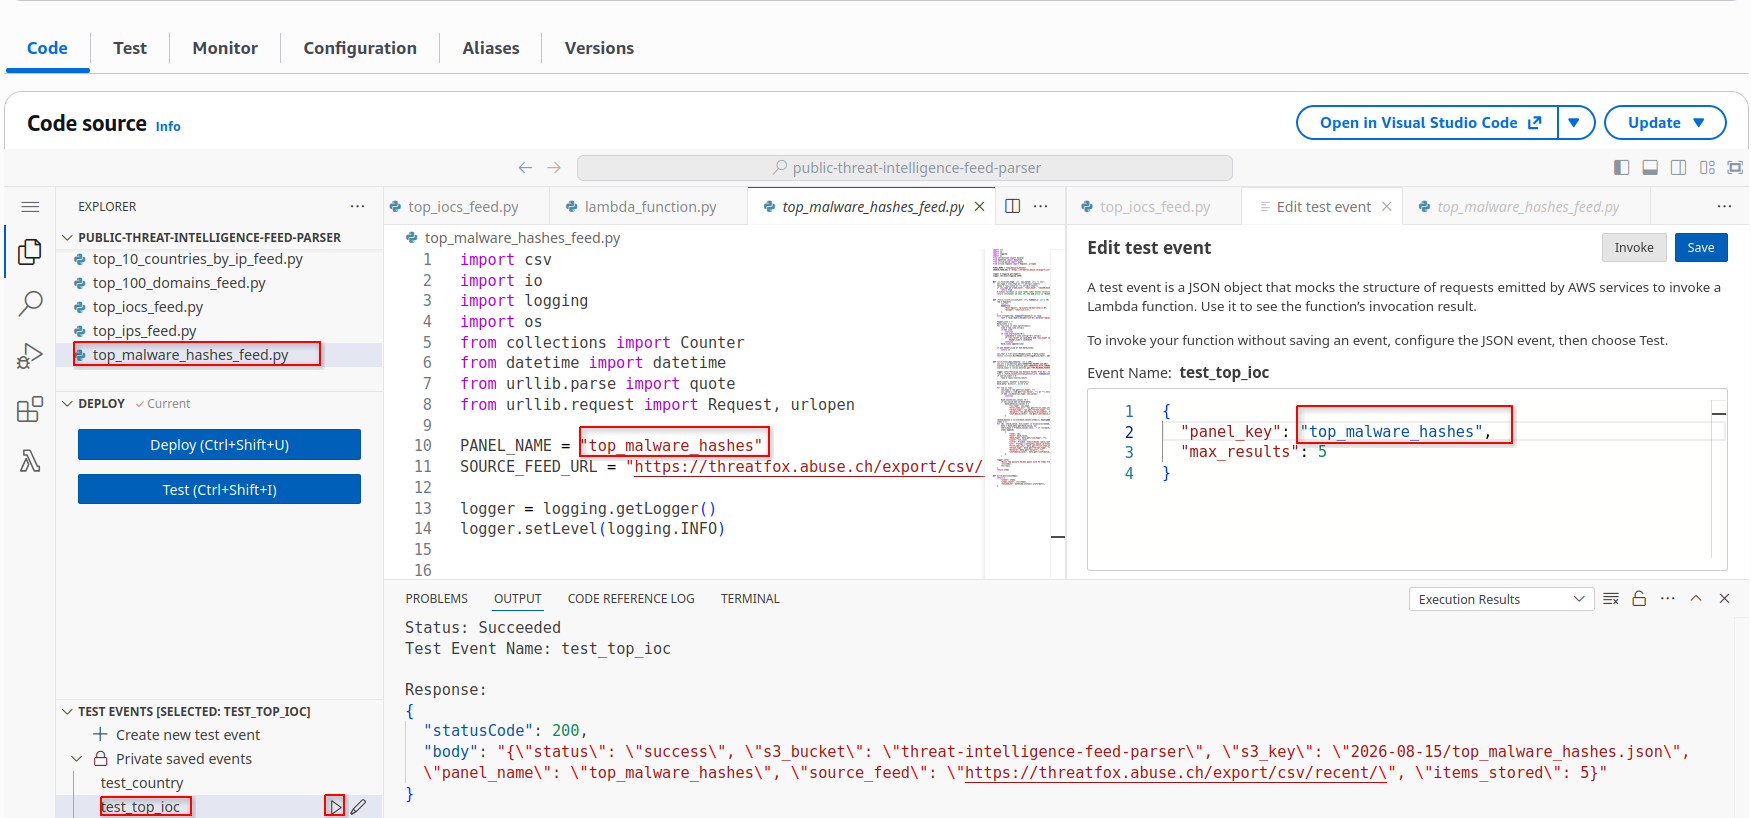
Task: Open the Update dropdown button
Action: pyautogui.click(x=1665, y=123)
